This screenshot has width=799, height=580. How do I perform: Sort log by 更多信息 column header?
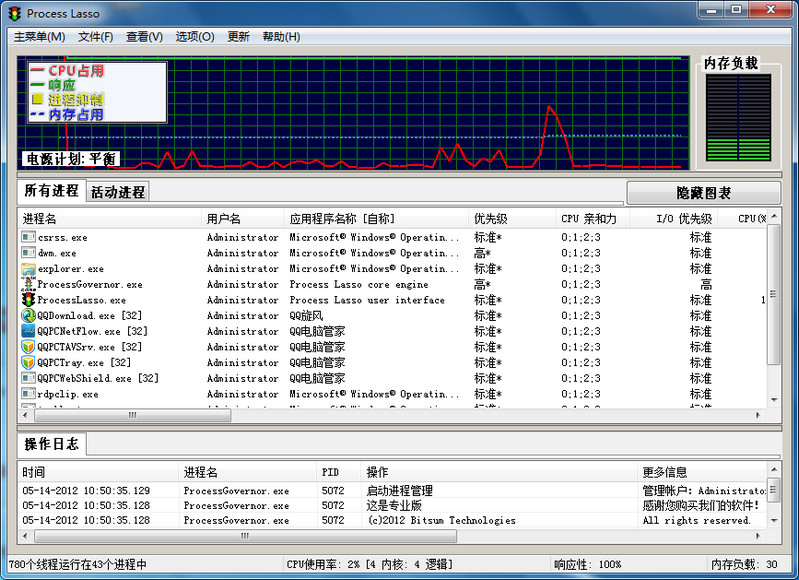coord(702,472)
